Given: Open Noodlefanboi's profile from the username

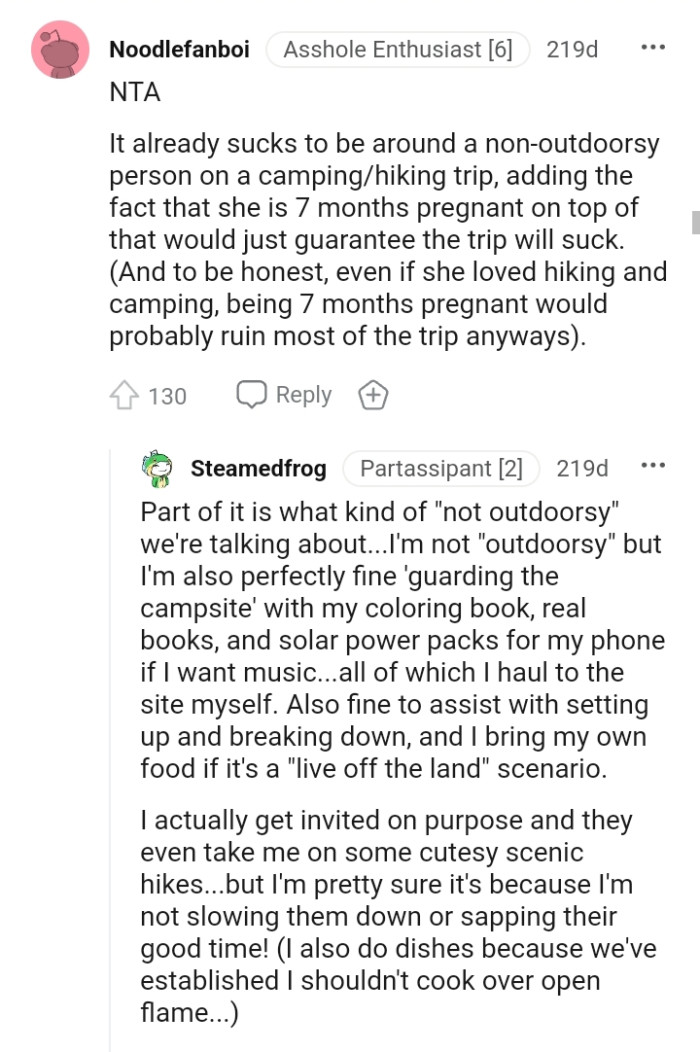Looking at the screenshot, I should click(178, 49).
